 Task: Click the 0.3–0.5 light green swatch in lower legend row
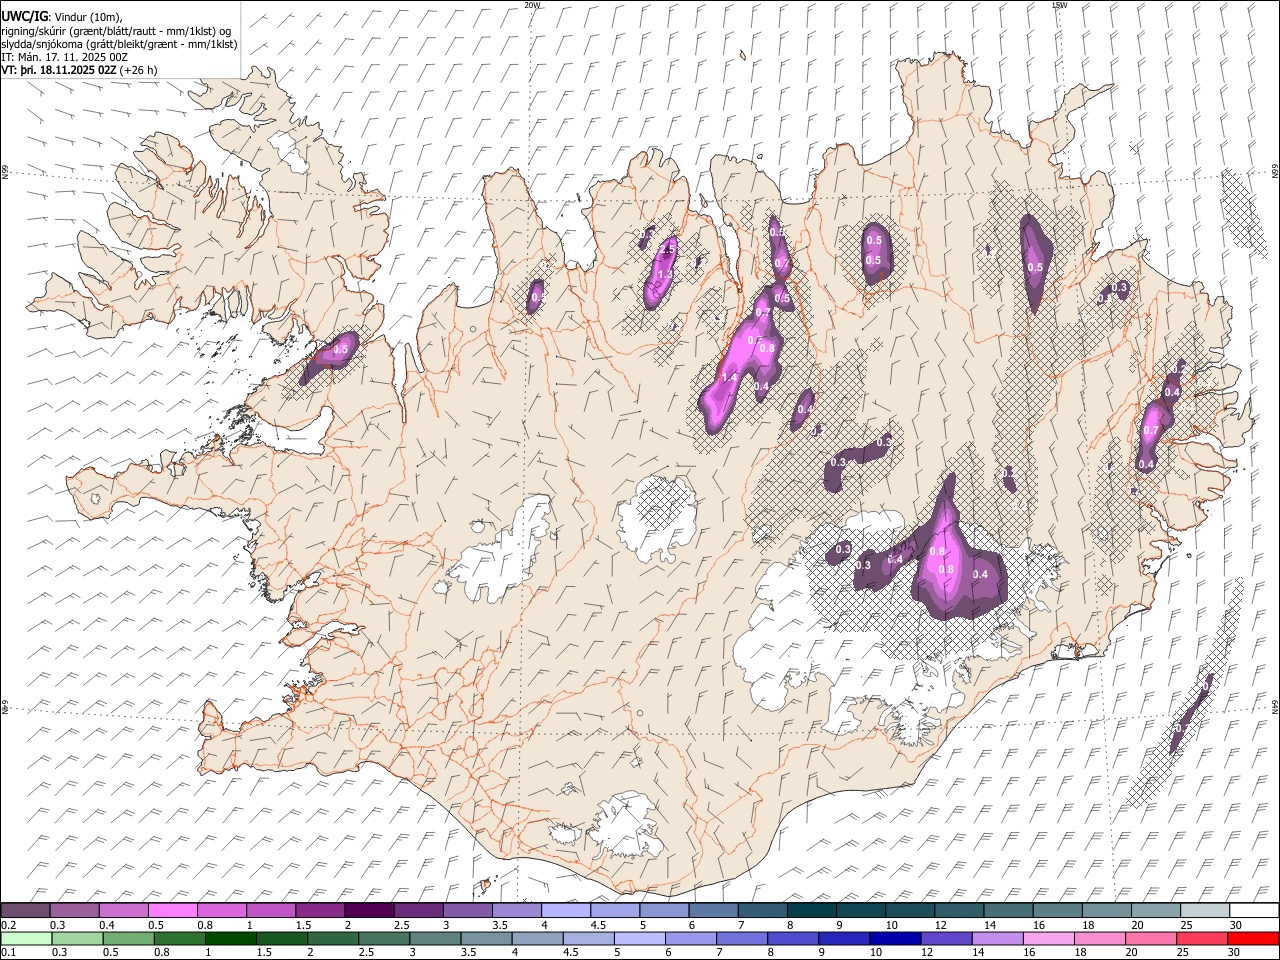[77, 938]
